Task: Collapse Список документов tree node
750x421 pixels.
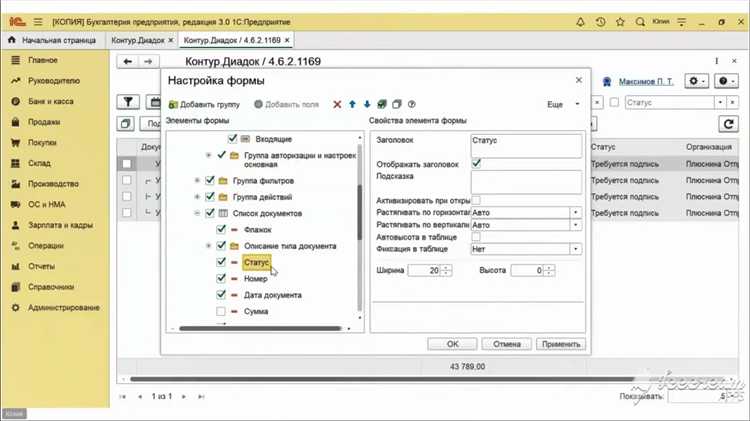Action: (197, 213)
